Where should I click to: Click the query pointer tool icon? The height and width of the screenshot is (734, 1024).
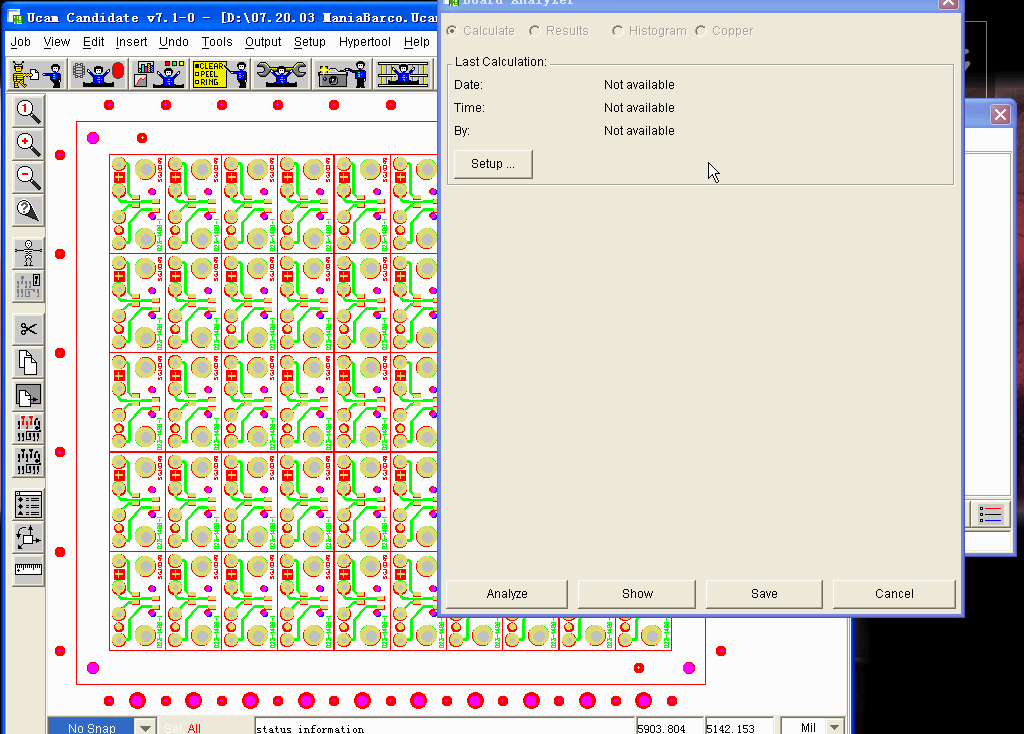click(x=28, y=211)
